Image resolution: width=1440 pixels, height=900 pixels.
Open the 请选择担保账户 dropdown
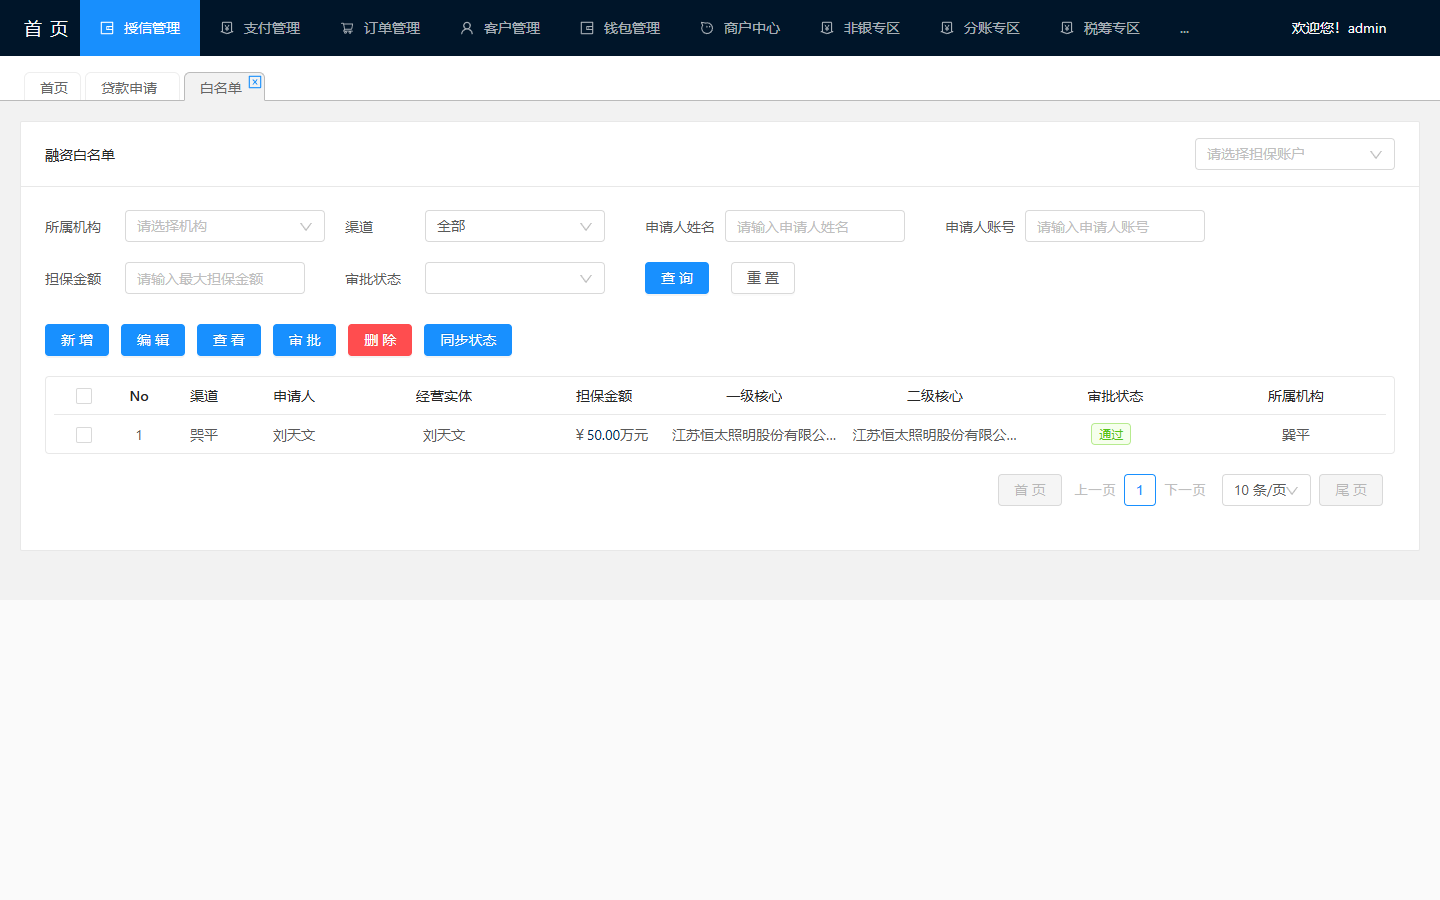1295,154
